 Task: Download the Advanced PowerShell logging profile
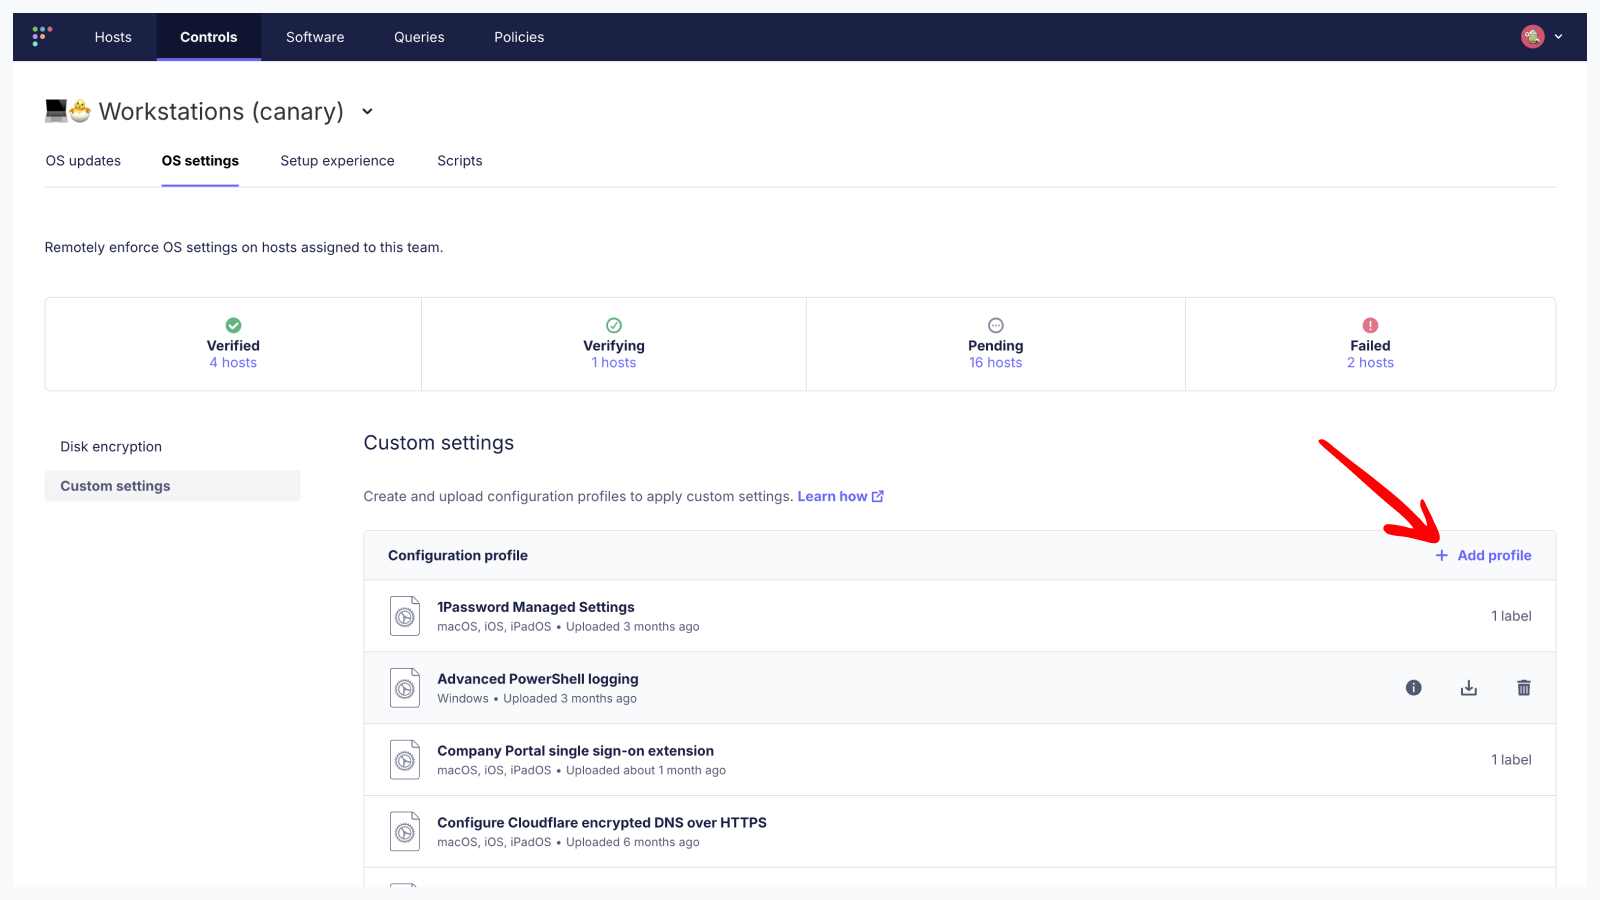(x=1468, y=688)
